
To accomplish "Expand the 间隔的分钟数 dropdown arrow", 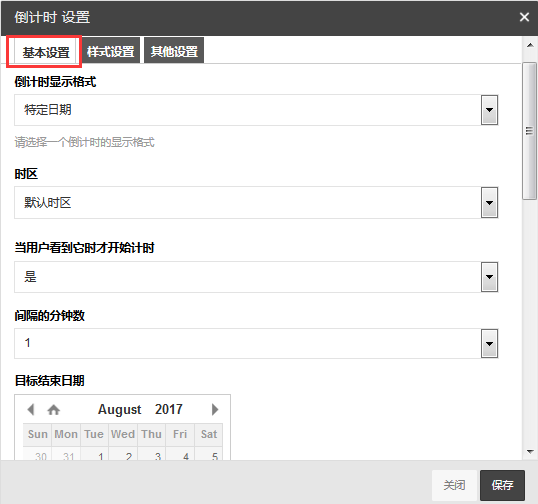I will coord(489,343).
